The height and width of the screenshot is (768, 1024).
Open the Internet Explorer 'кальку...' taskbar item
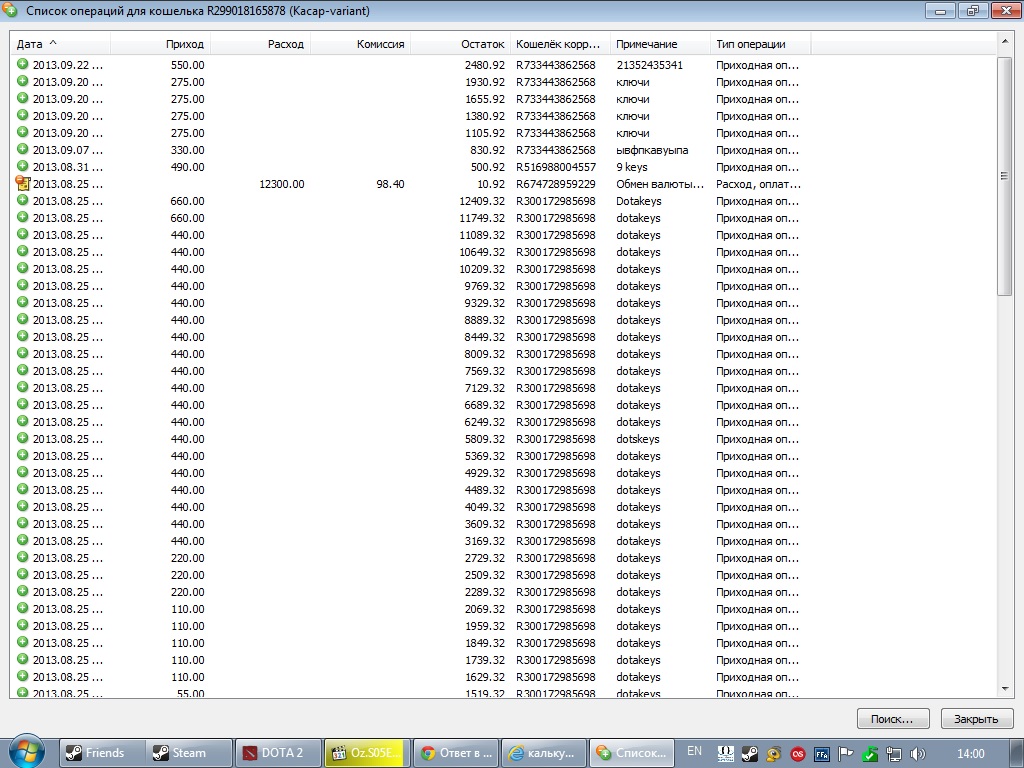click(544, 753)
